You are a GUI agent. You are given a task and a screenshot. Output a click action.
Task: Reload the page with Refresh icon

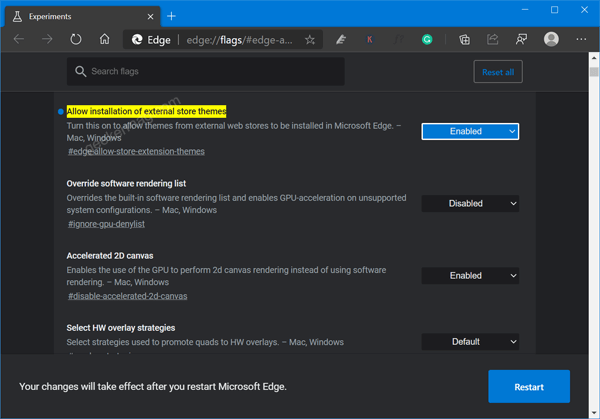click(76, 39)
